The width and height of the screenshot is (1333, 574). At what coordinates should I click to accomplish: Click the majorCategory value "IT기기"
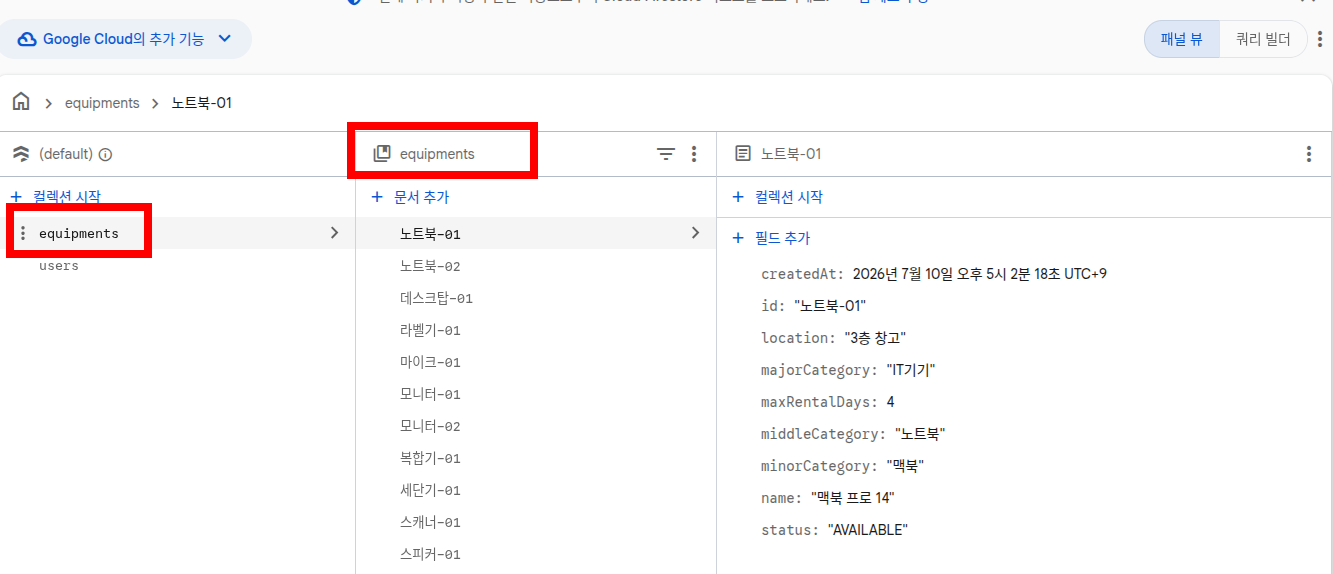[911, 370]
